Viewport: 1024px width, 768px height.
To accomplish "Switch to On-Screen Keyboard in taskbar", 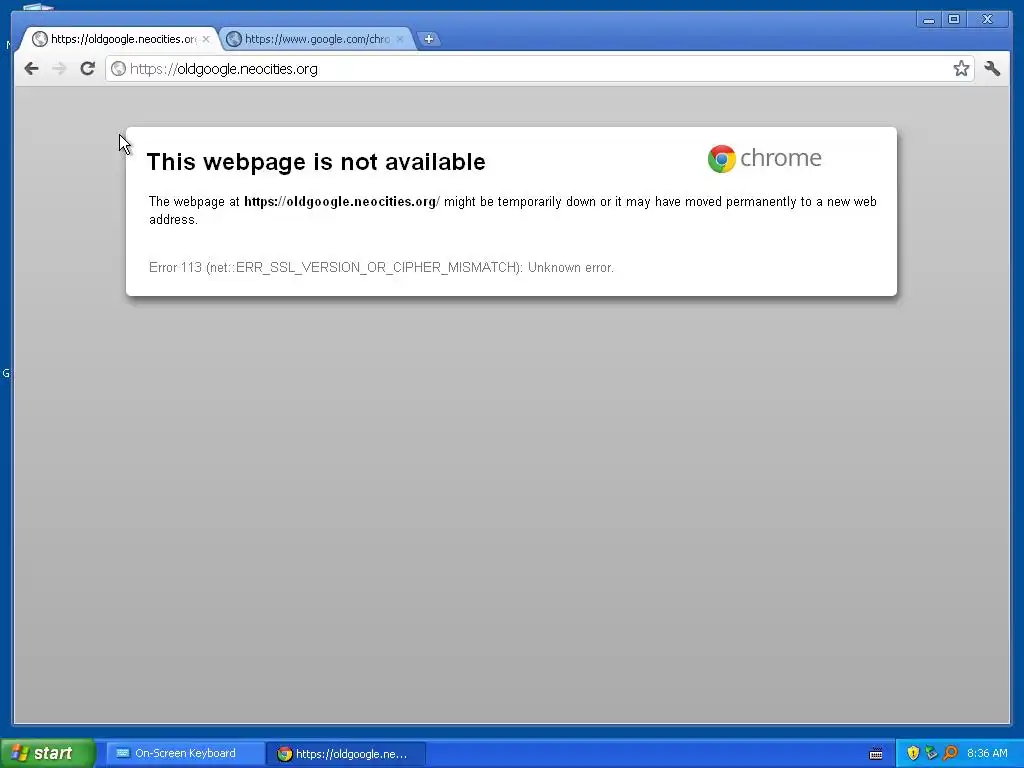I will 185,754.
